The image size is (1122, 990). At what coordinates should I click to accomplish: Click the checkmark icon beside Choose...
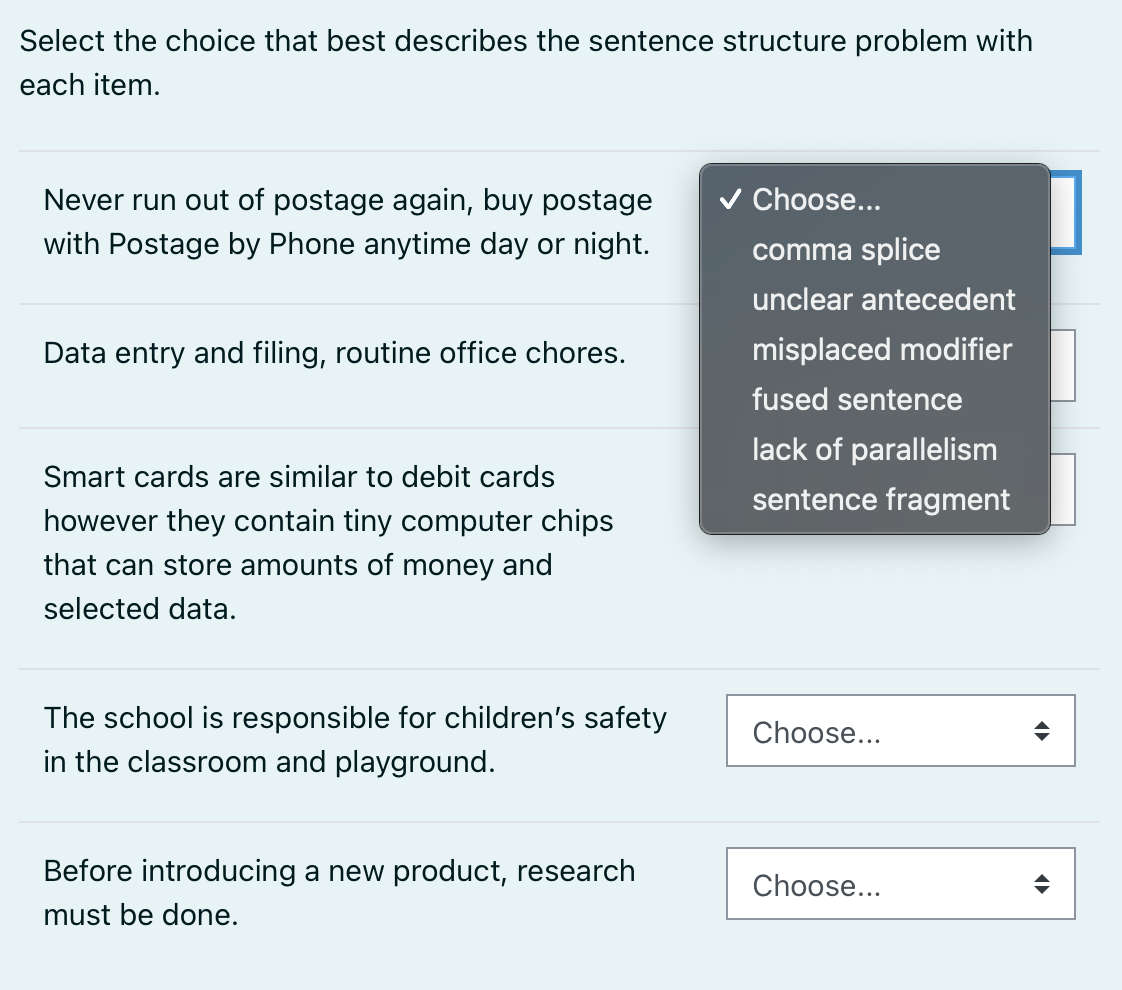point(728,199)
